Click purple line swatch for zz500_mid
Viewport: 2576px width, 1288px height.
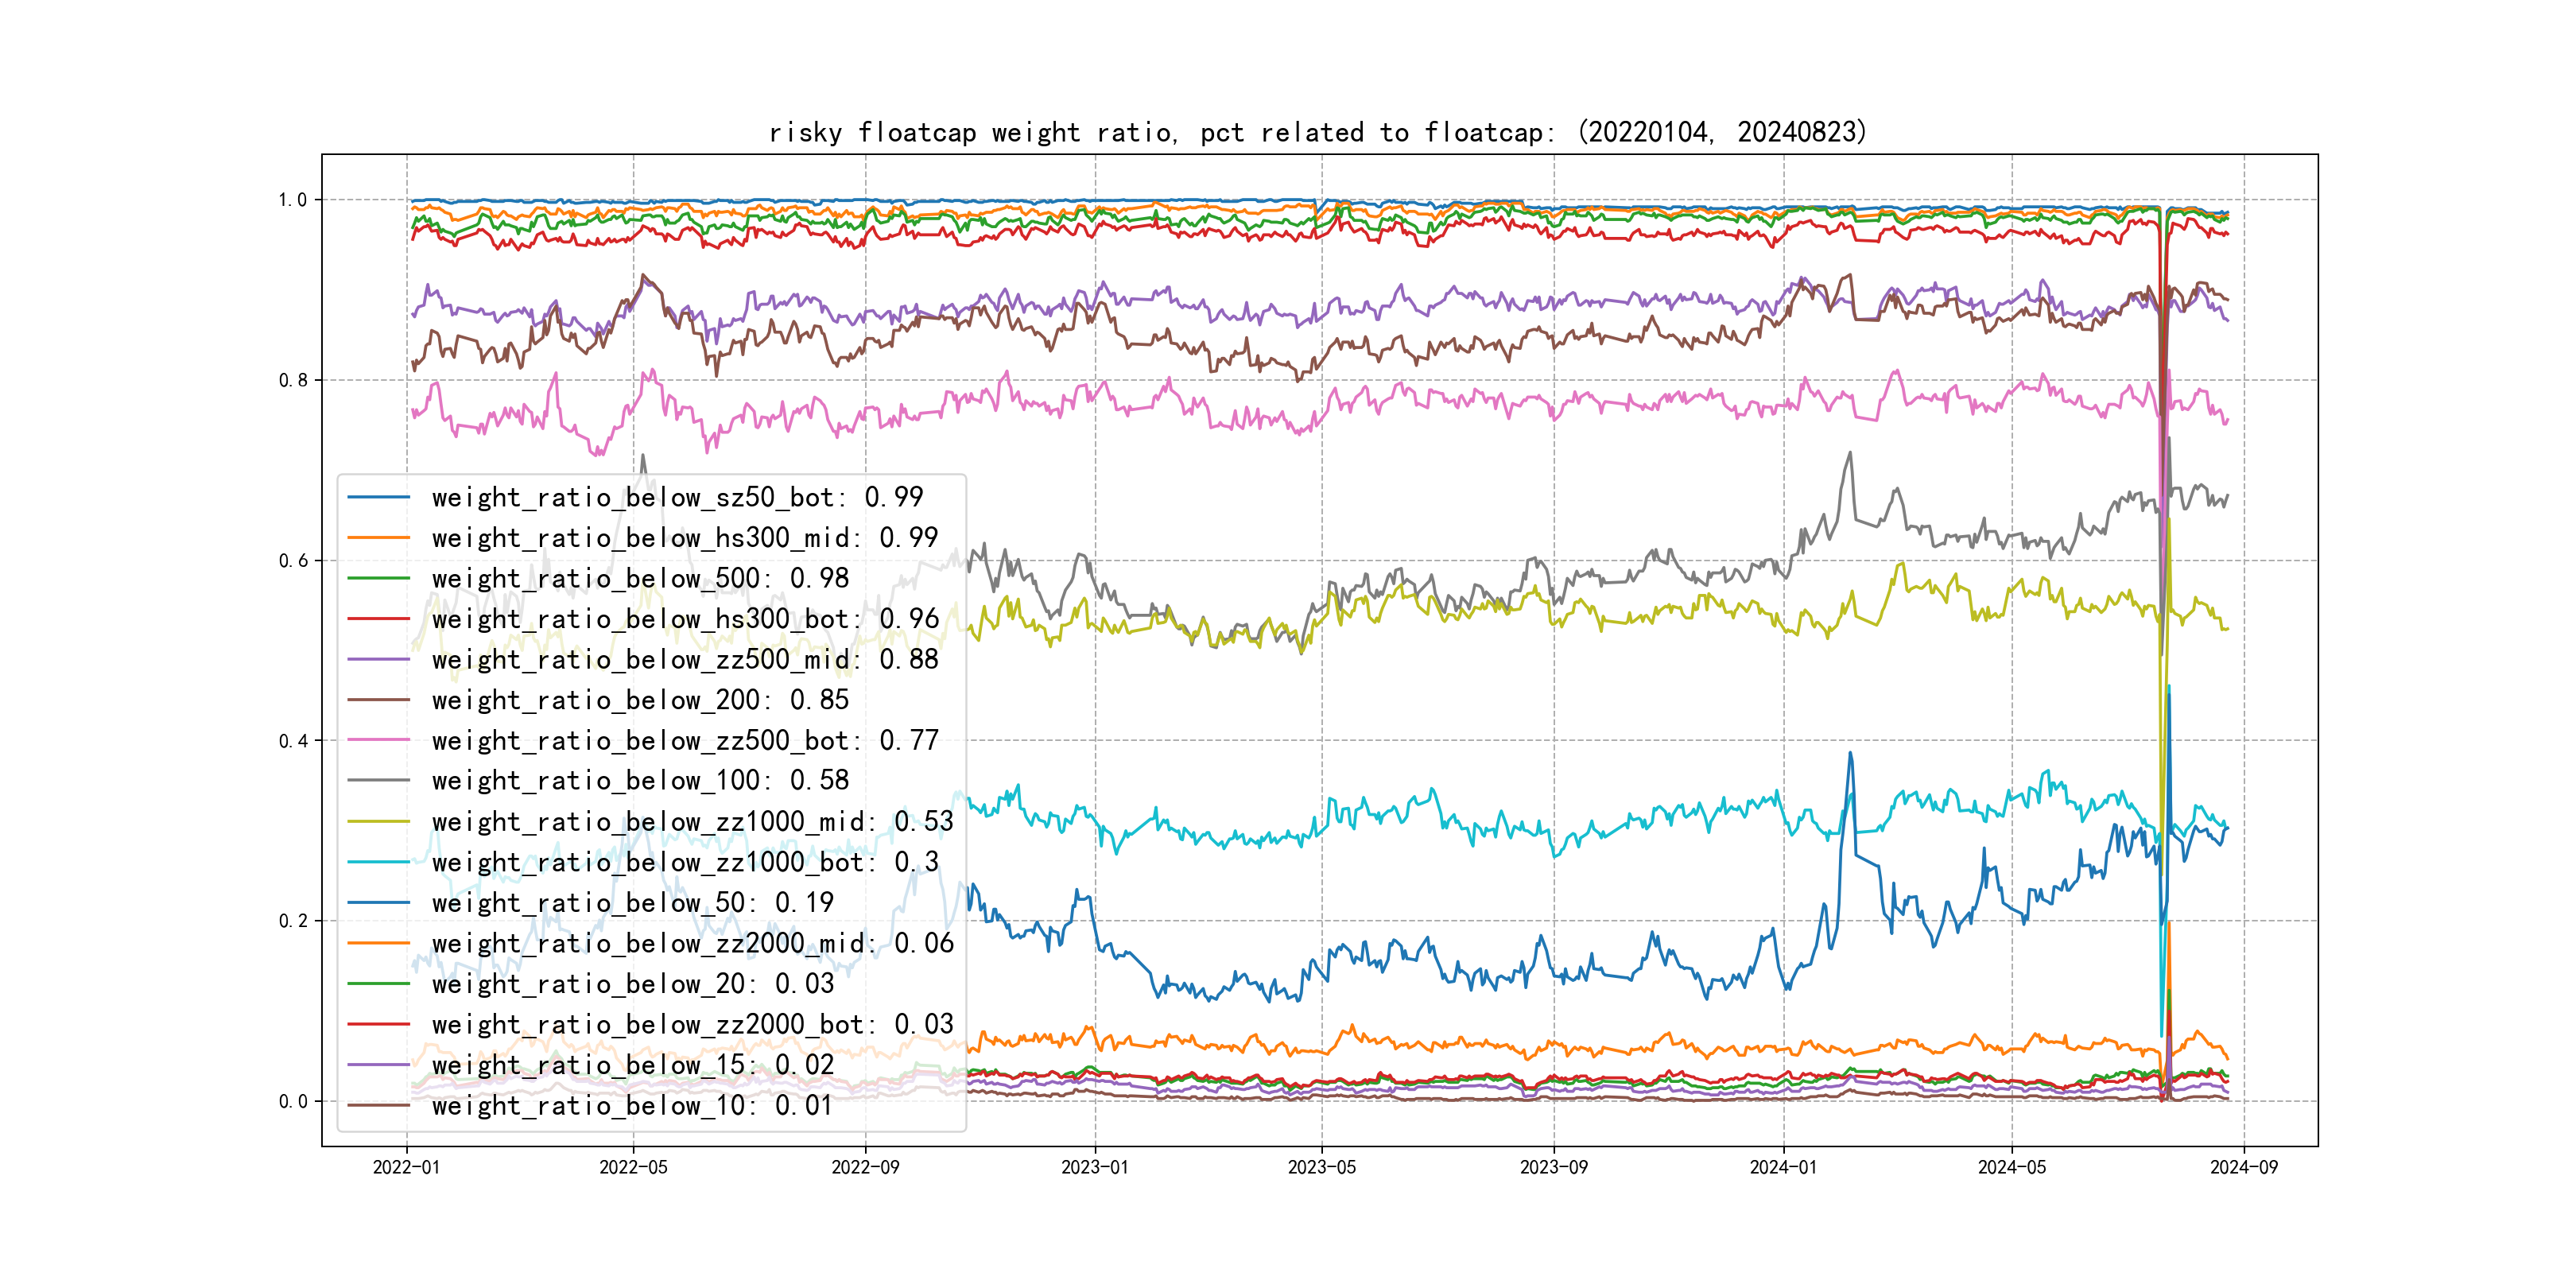[378, 660]
